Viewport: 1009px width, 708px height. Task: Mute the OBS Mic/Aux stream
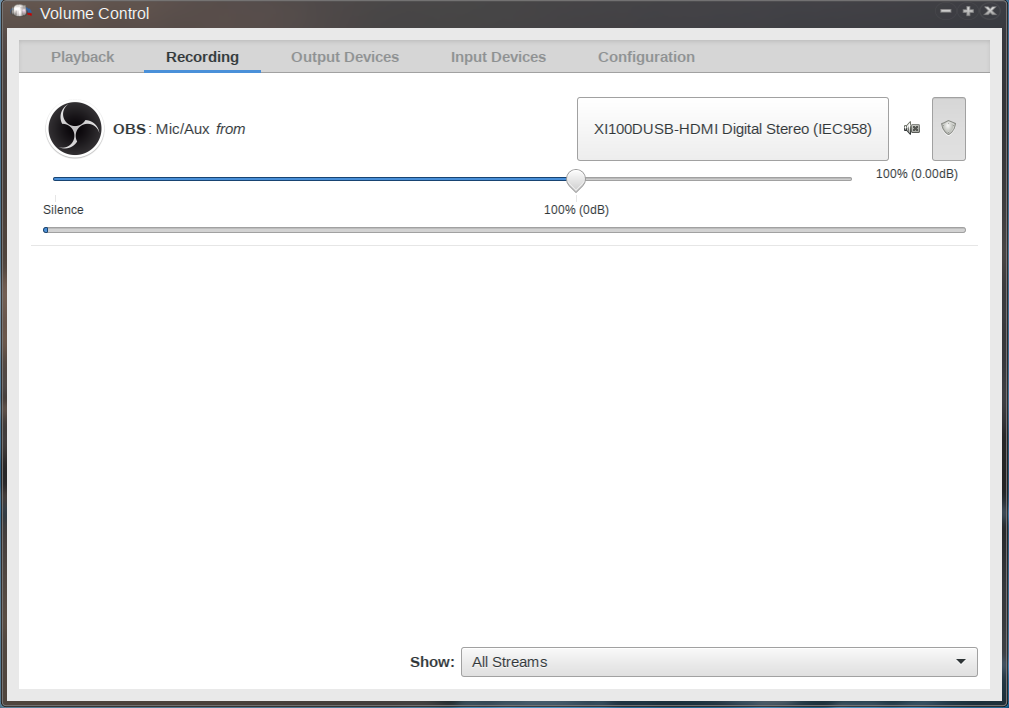tap(911, 128)
